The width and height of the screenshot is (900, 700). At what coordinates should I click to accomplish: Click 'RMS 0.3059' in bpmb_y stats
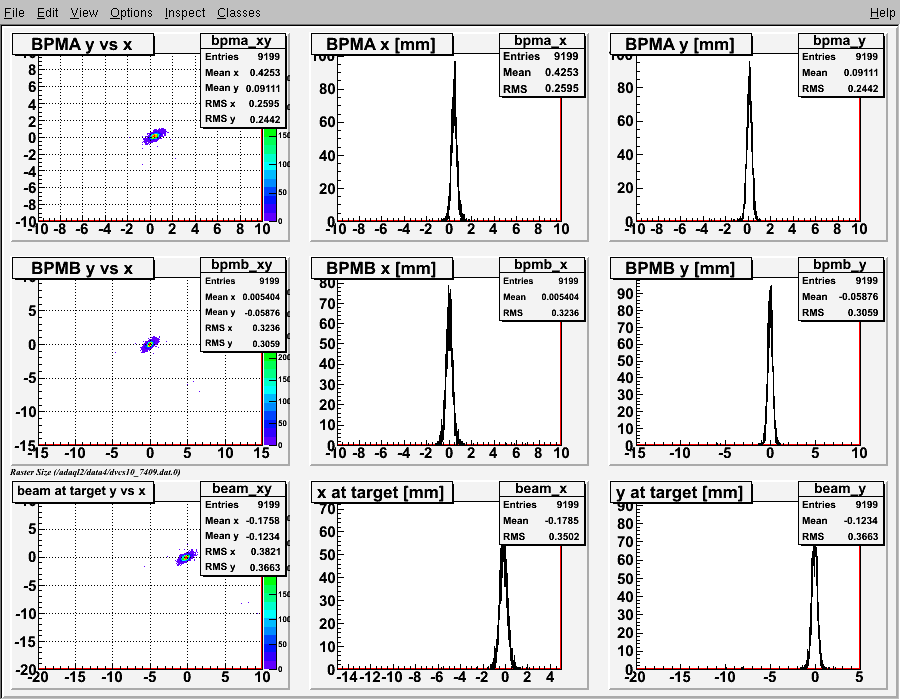(x=840, y=313)
